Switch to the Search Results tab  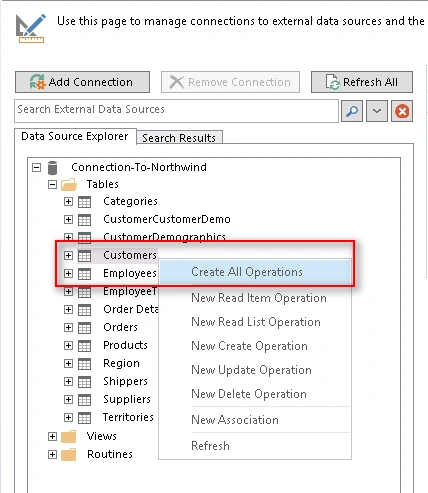coord(179,138)
